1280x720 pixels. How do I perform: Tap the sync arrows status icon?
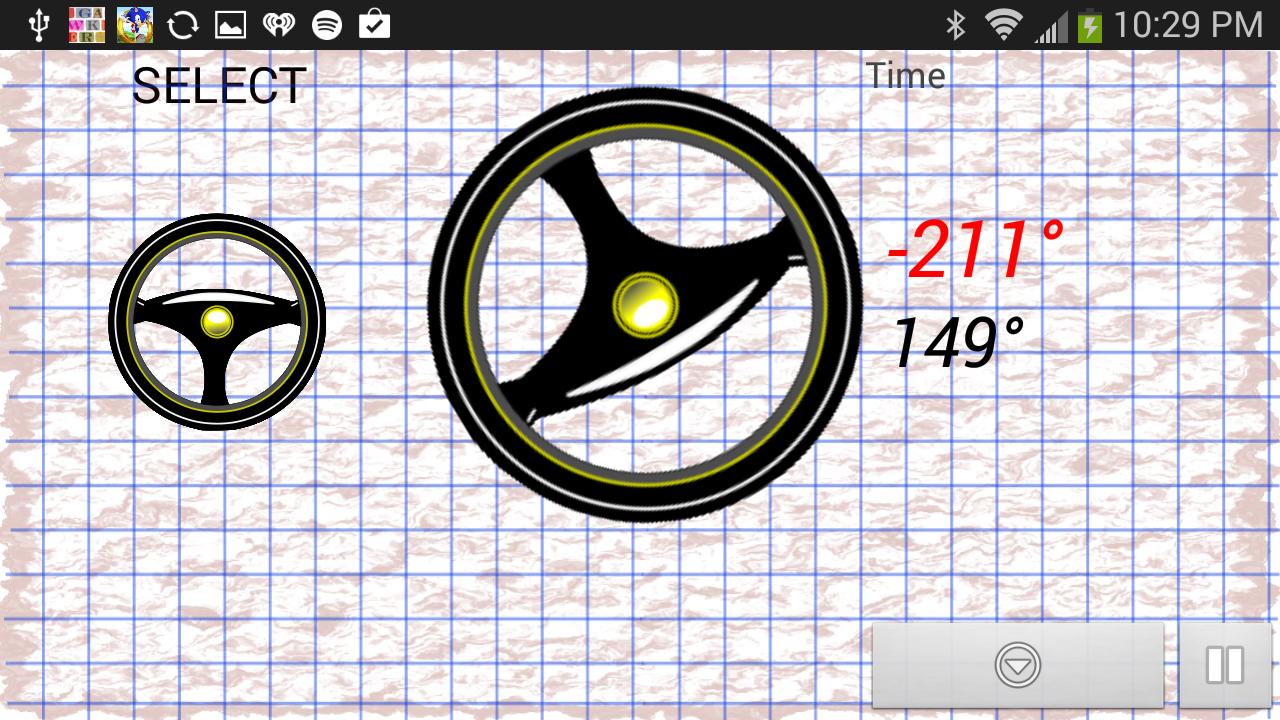(183, 25)
